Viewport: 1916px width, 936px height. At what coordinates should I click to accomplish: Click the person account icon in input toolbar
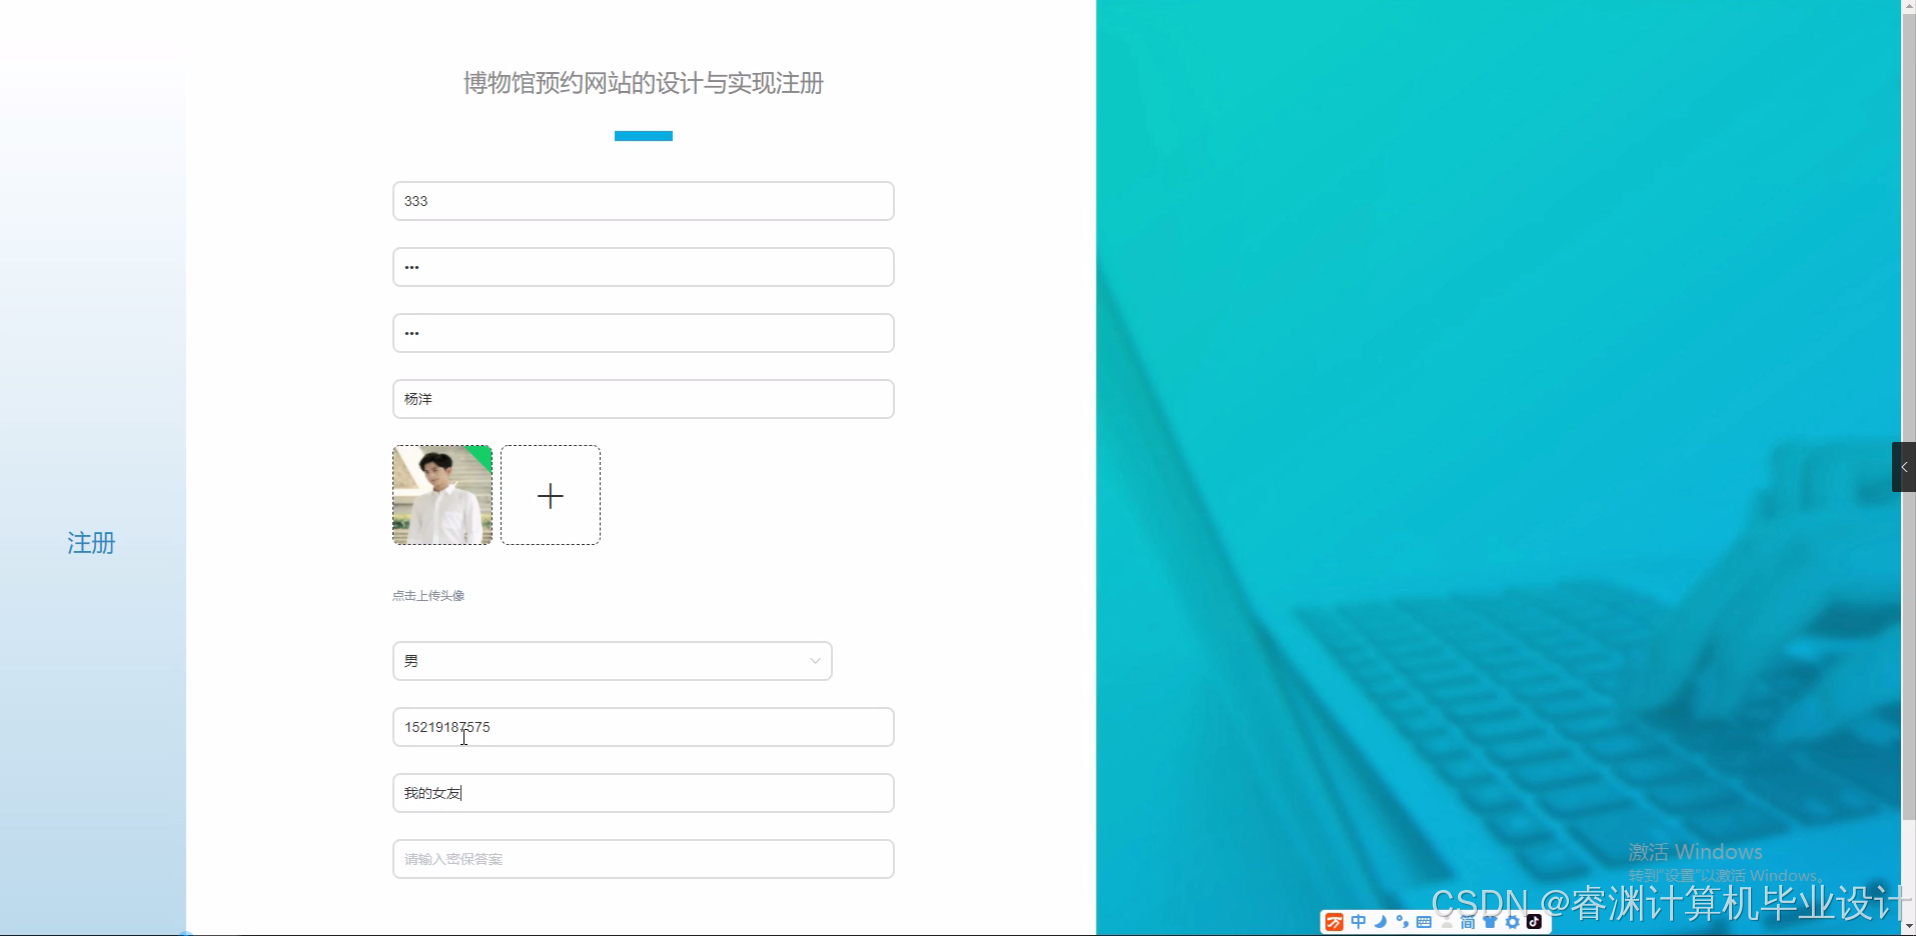click(x=1446, y=922)
